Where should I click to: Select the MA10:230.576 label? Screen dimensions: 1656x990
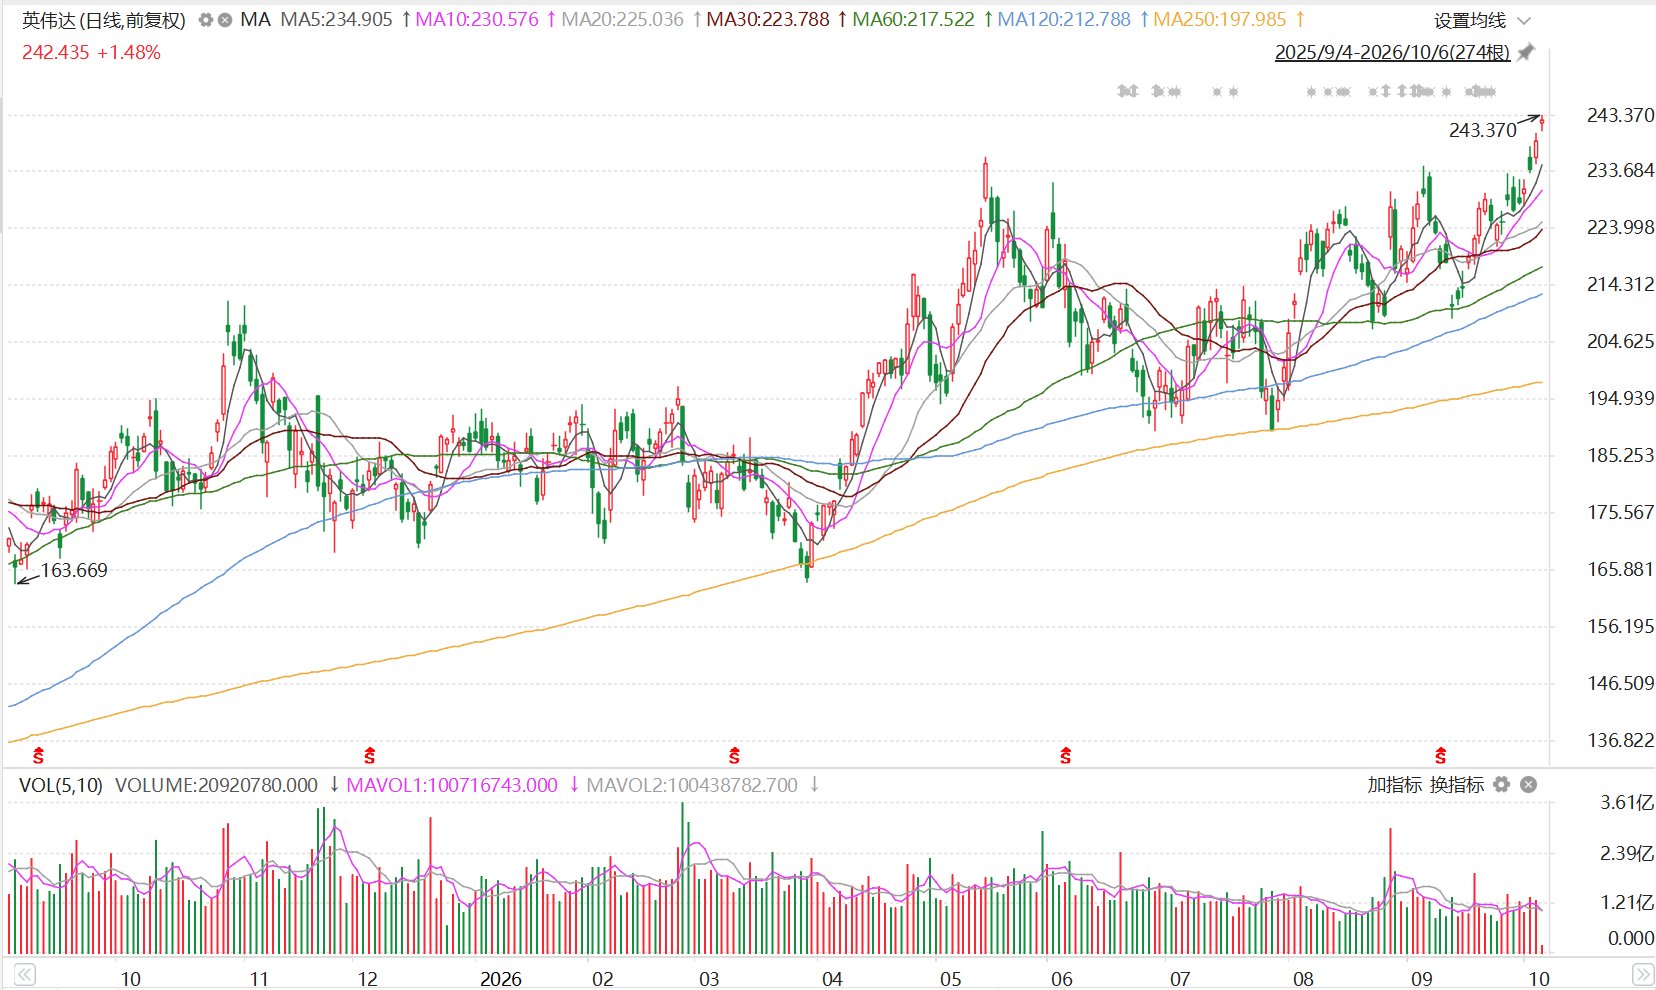(477, 20)
